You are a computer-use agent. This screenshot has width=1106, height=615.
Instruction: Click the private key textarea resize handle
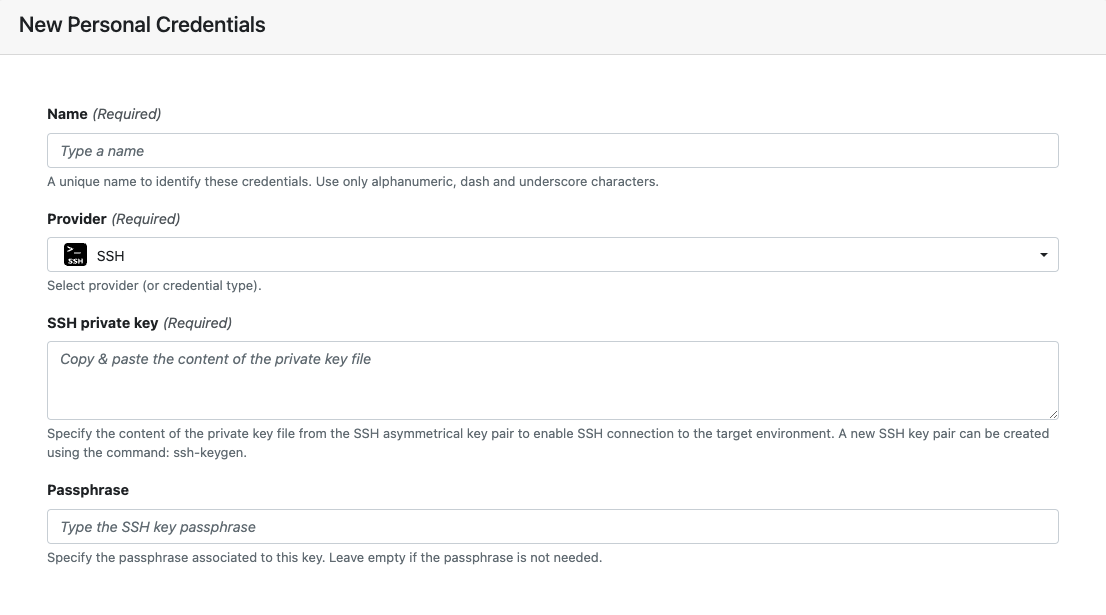pos(1053,415)
